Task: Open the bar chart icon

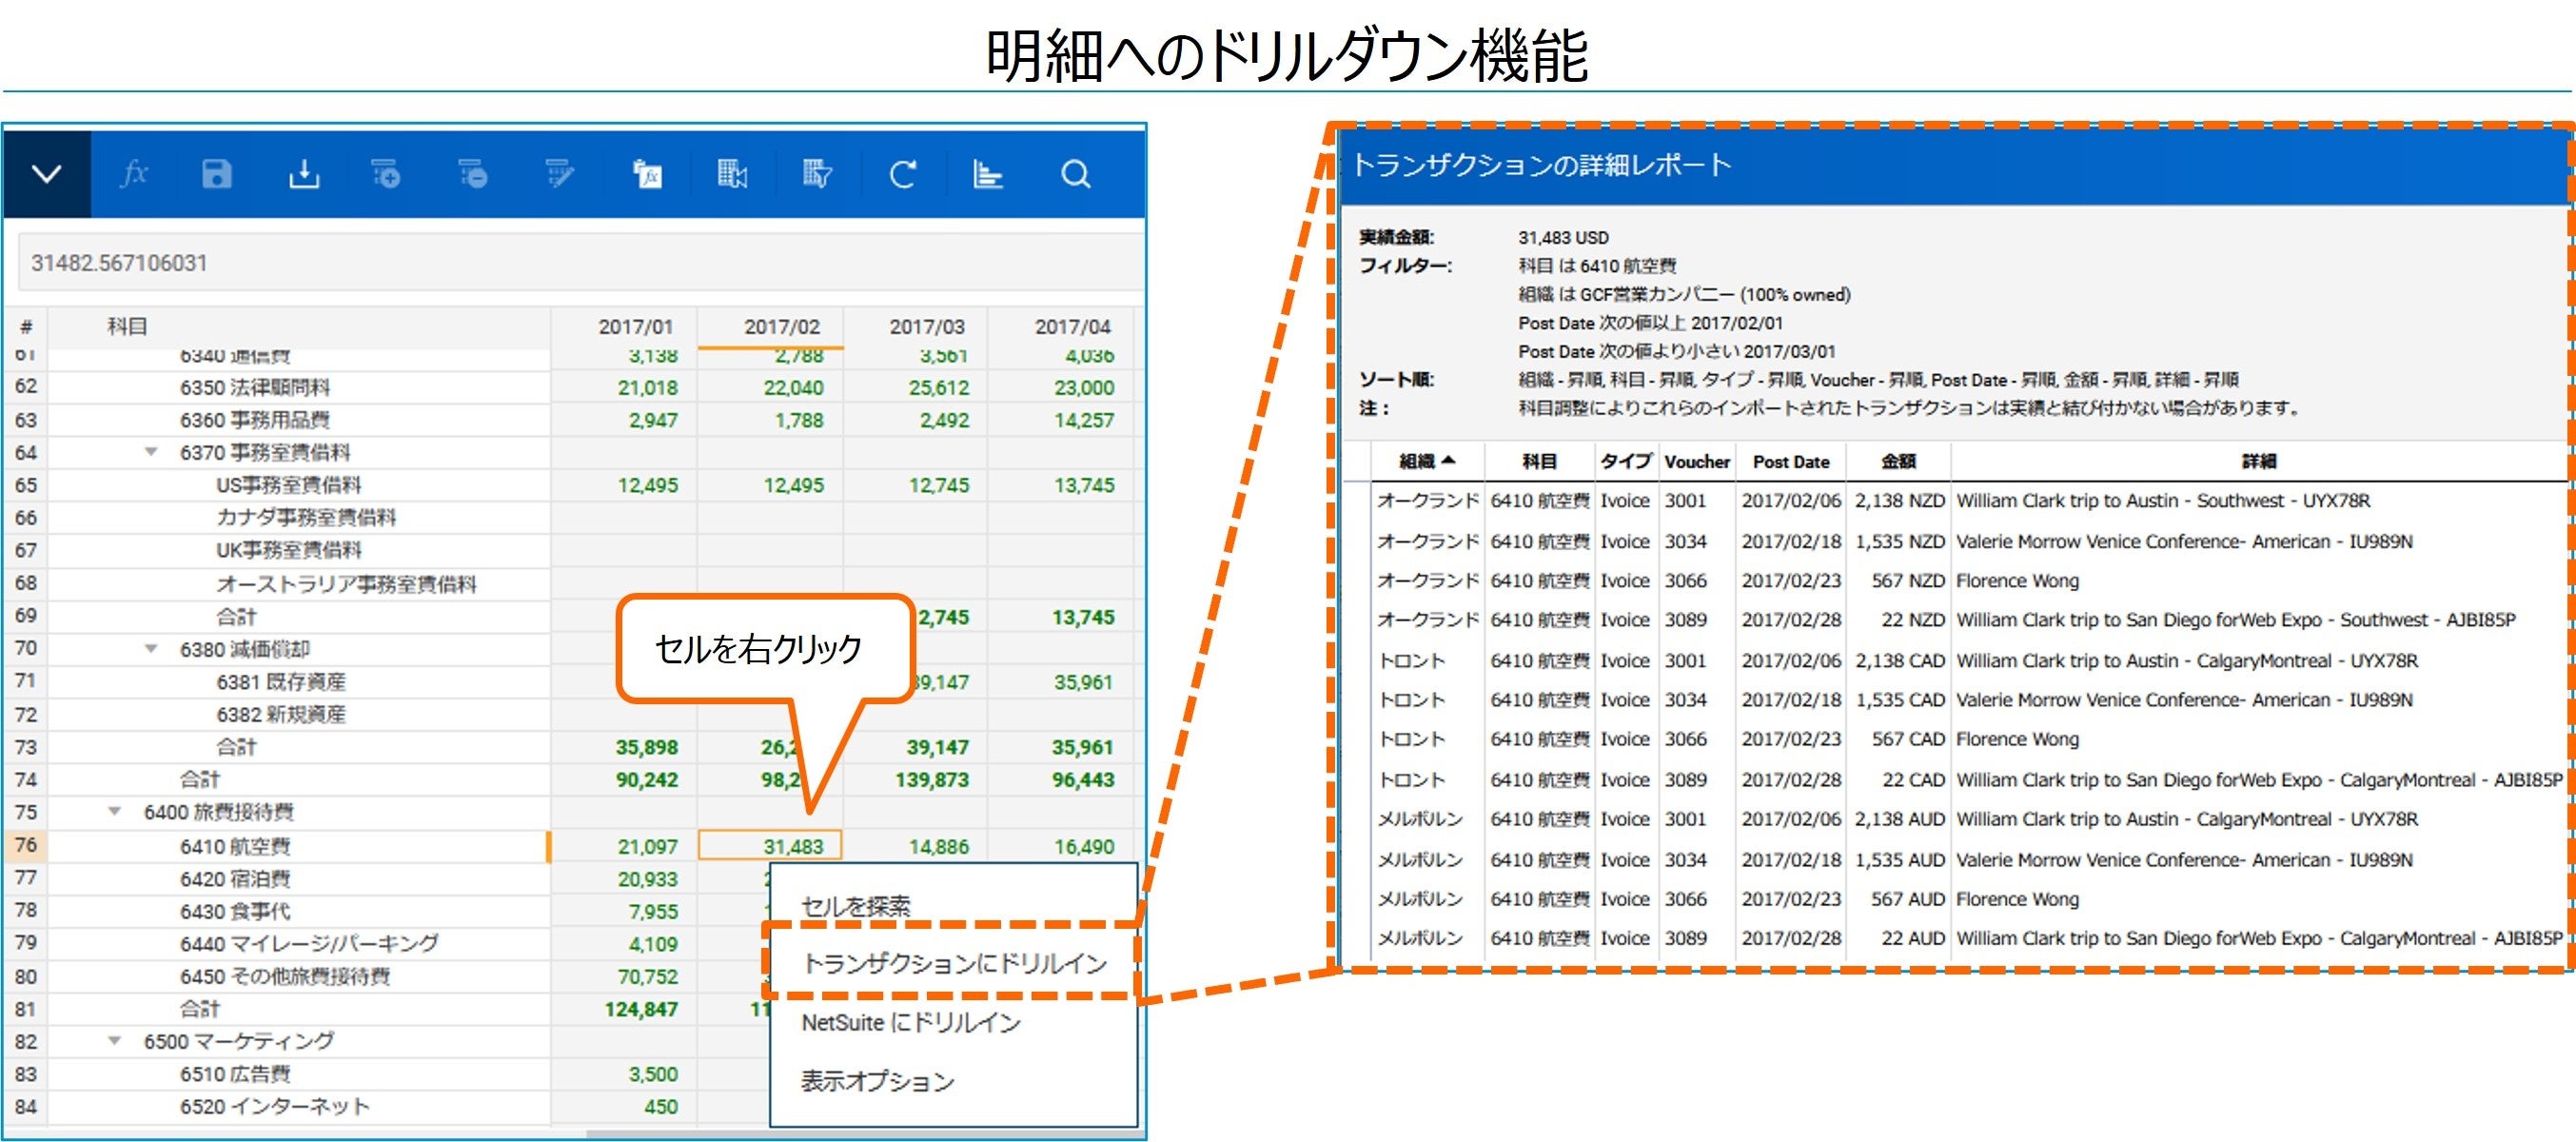Action: [988, 174]
